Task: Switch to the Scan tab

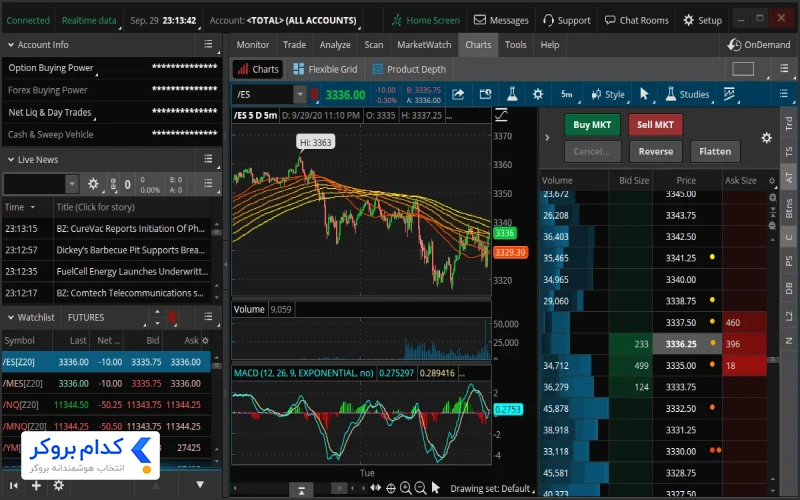Action: coord(373,45)
